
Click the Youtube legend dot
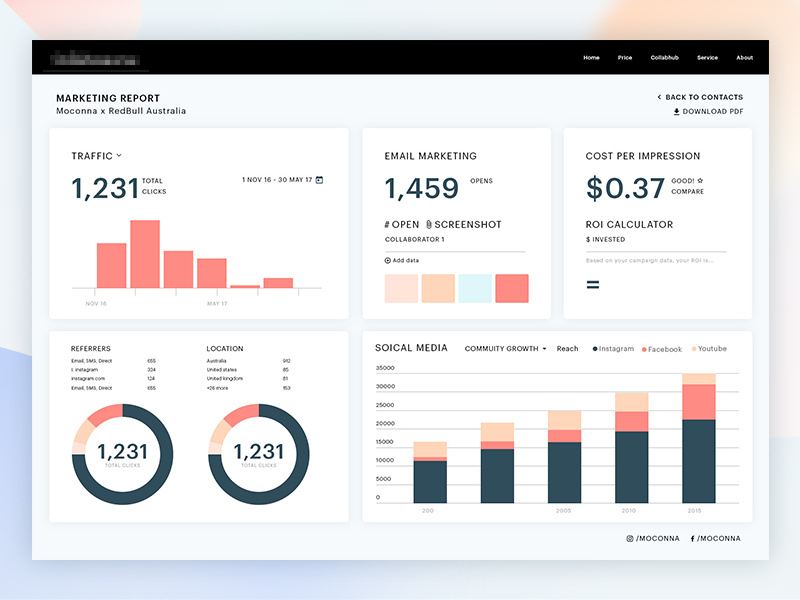(x=694, y=349)
